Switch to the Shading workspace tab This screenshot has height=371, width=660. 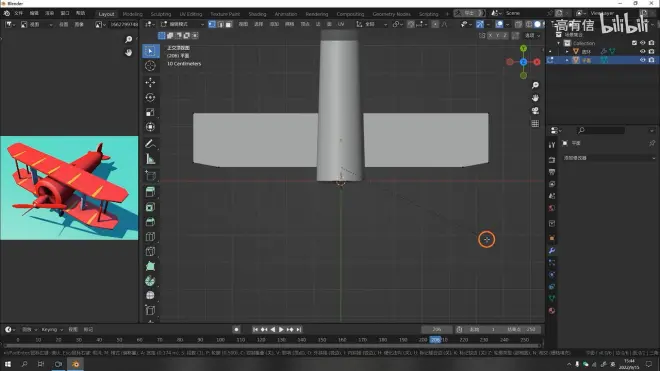click(257, 14)
